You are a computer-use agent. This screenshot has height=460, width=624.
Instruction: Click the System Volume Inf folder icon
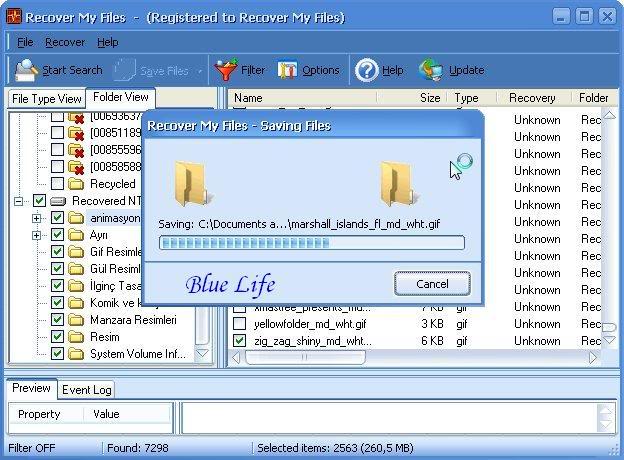tap(76, 354)
